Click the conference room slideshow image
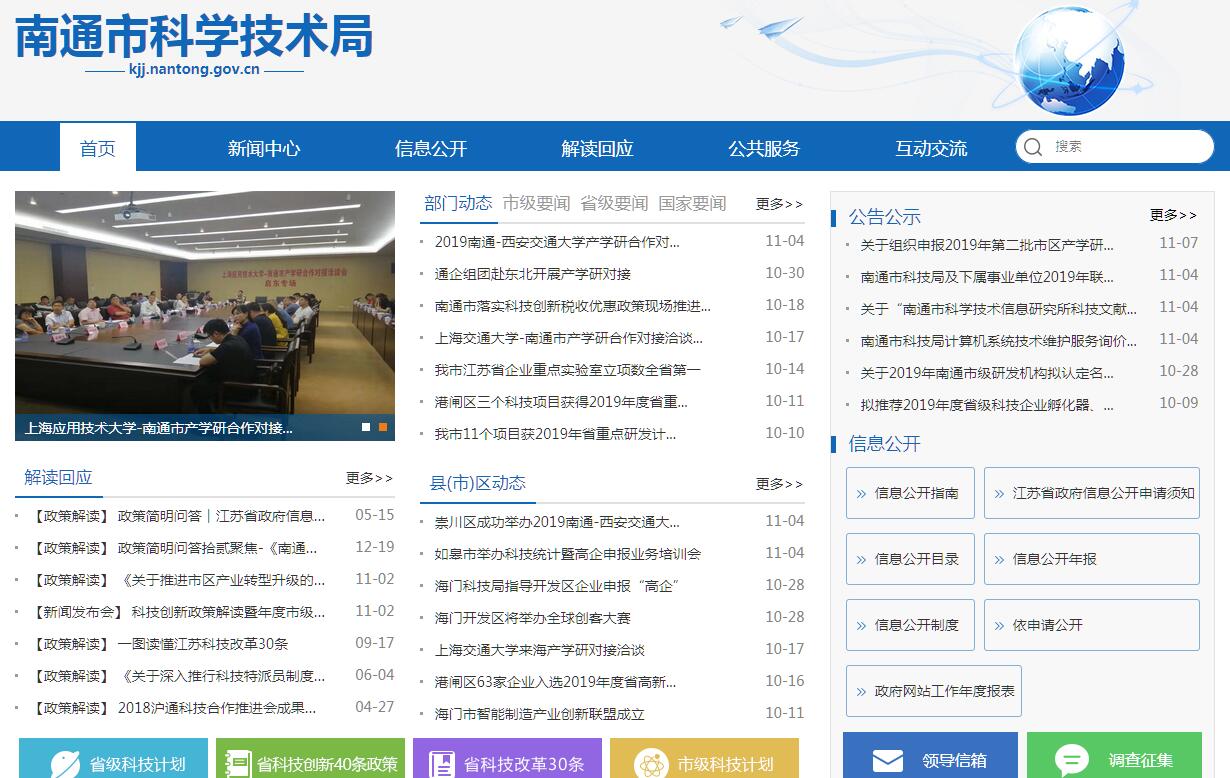Viewport: 1230px width, 778px height. pyautogui.click(x=205, y=300)
